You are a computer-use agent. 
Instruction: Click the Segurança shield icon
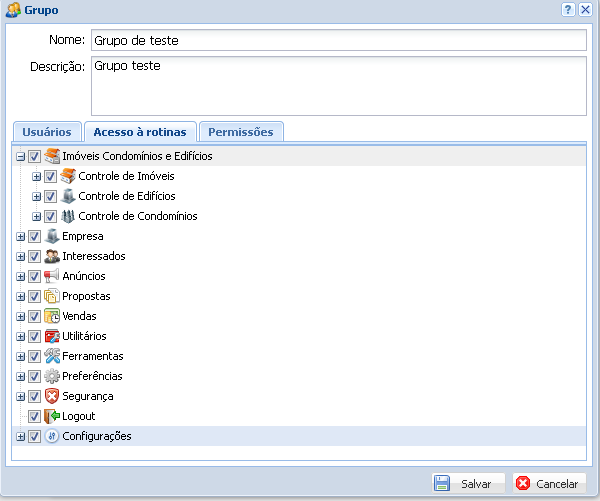[x=53, y=396]
